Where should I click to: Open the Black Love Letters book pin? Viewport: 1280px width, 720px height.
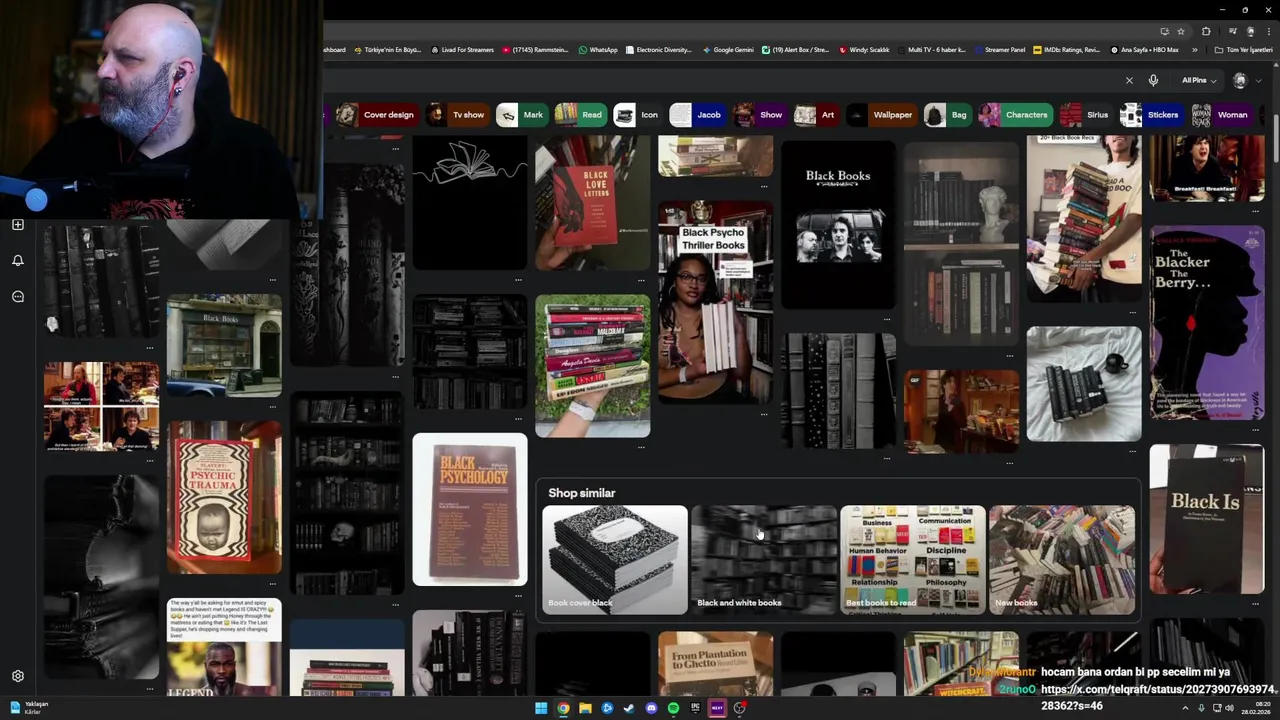592,205
